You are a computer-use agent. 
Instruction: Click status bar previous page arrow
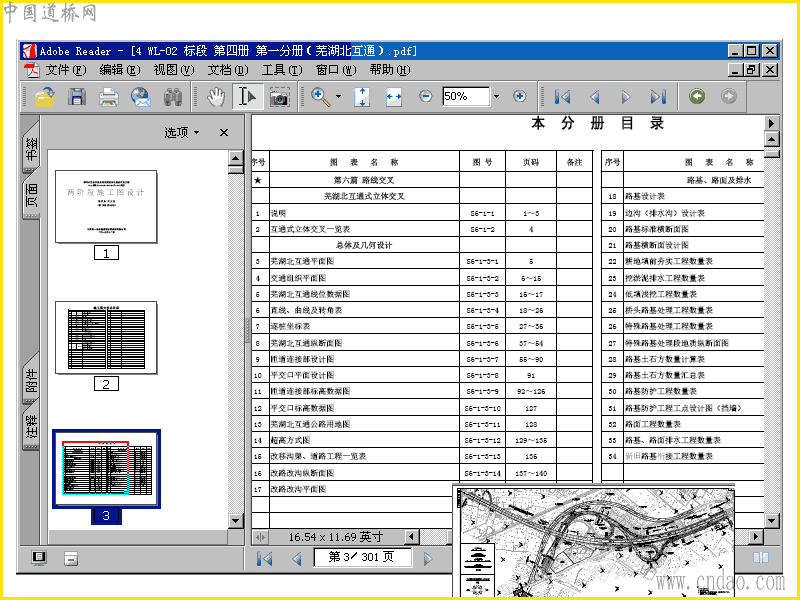pos(297,559)
